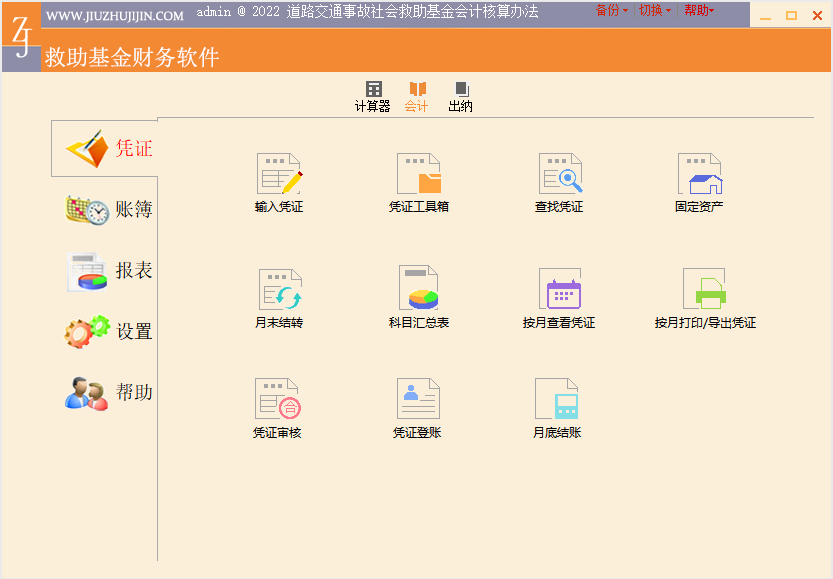Open the 月底结账 month-end closing icon
The height and width of the screenshot is (579, 833).
[557, 399]
